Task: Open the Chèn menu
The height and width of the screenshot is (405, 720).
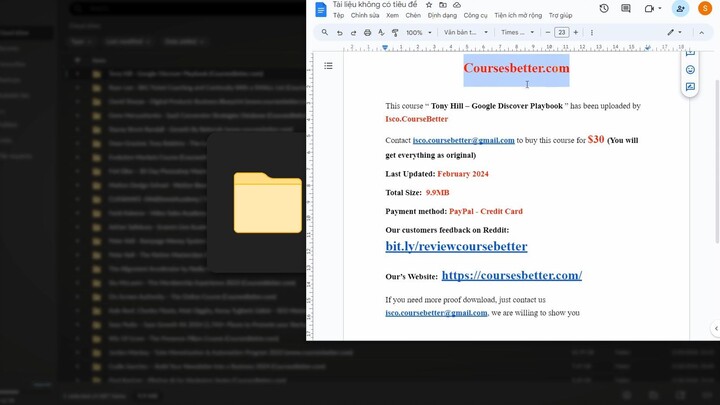Action: (x=413, y=16)
